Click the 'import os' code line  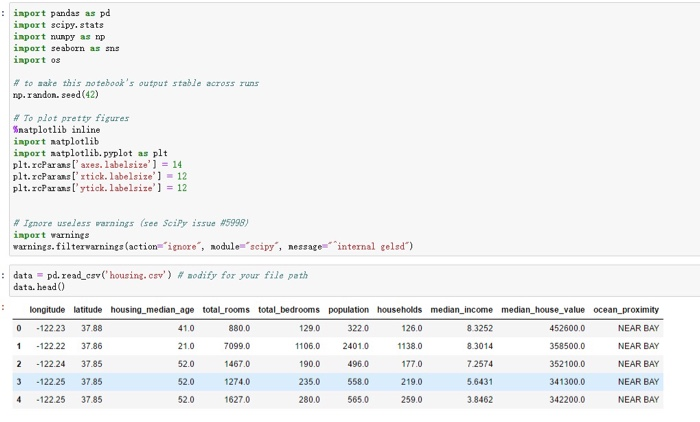pos(37,60)
